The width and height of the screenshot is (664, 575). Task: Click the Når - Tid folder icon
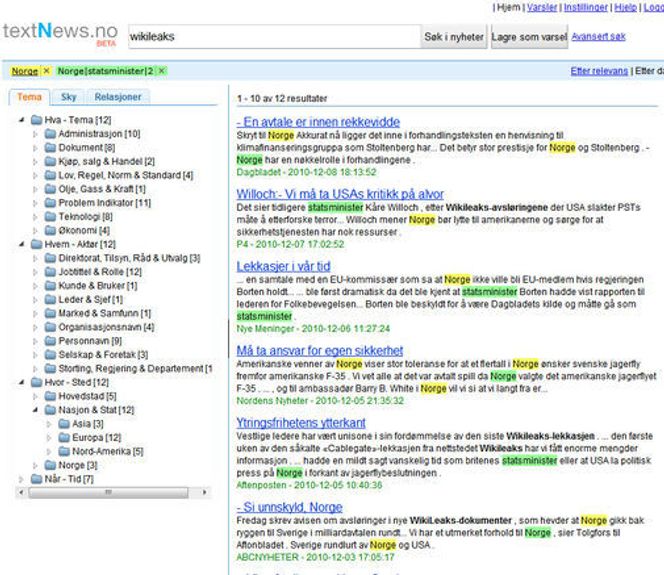[36, 479]
